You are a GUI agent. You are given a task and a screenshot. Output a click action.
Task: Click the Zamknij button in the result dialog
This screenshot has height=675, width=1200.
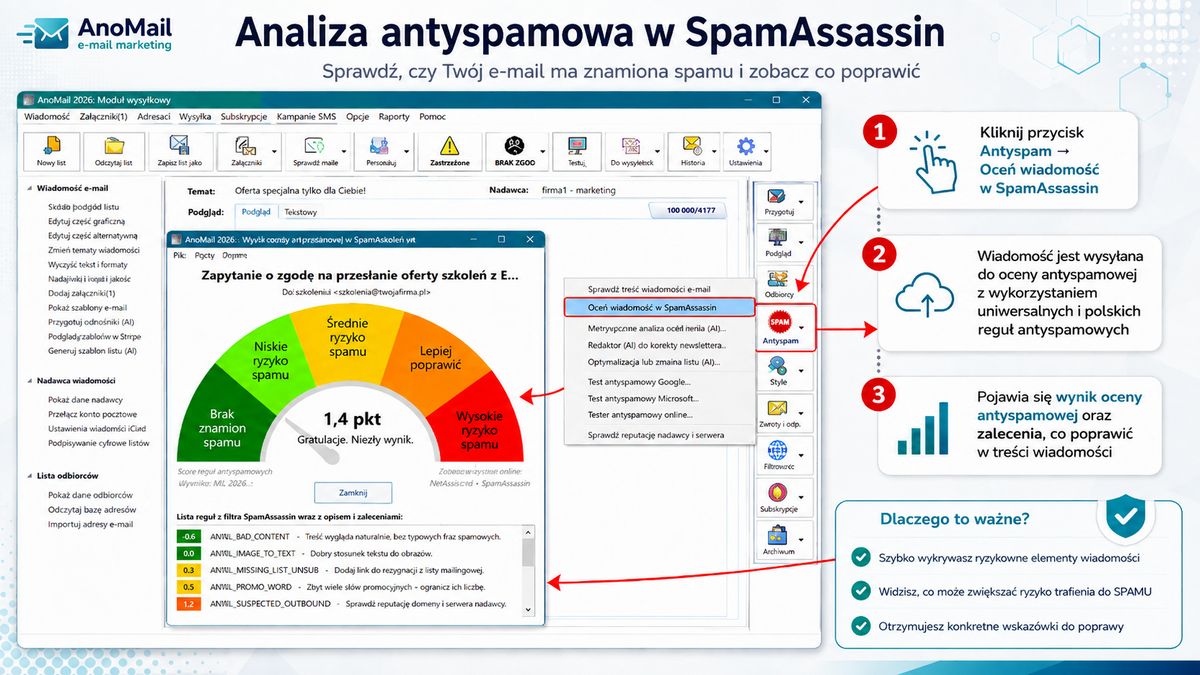(353, 493)
